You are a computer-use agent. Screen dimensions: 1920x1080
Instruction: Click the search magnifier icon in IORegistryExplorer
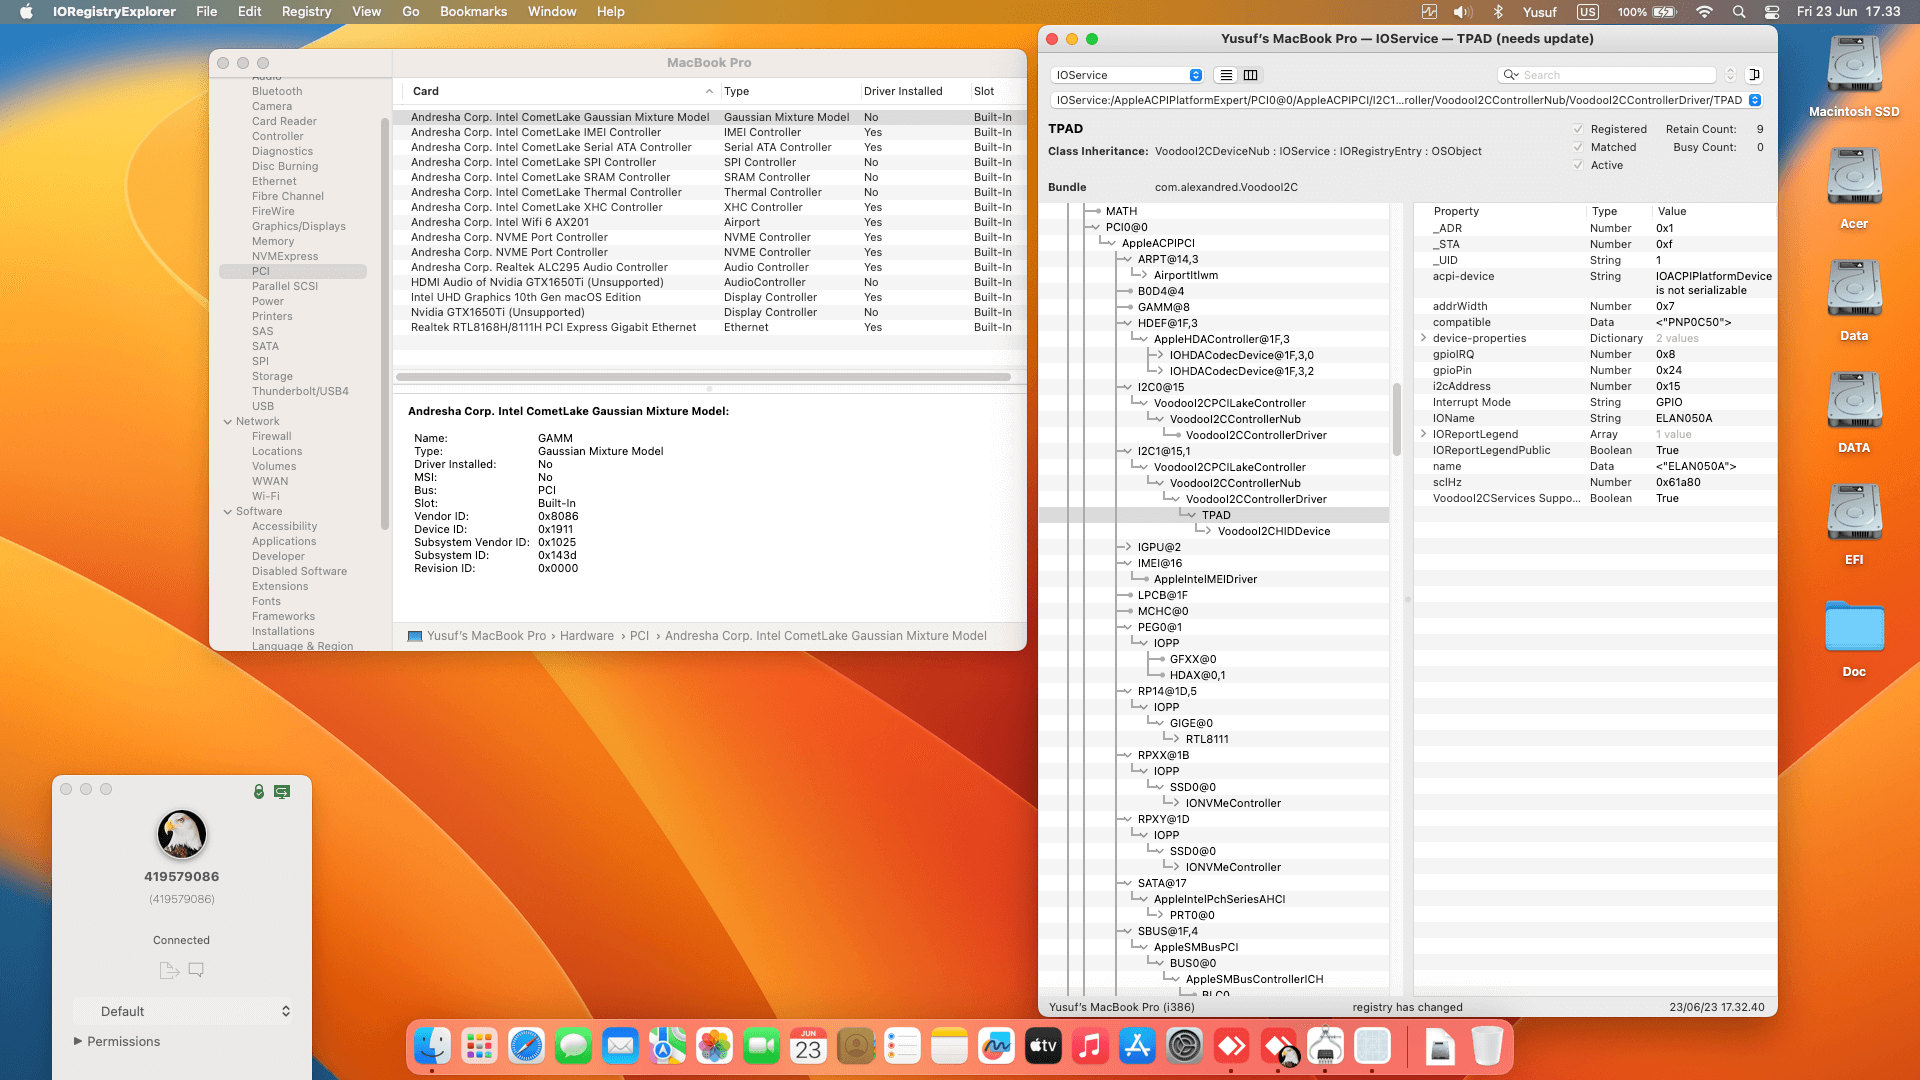(1511, 75)
